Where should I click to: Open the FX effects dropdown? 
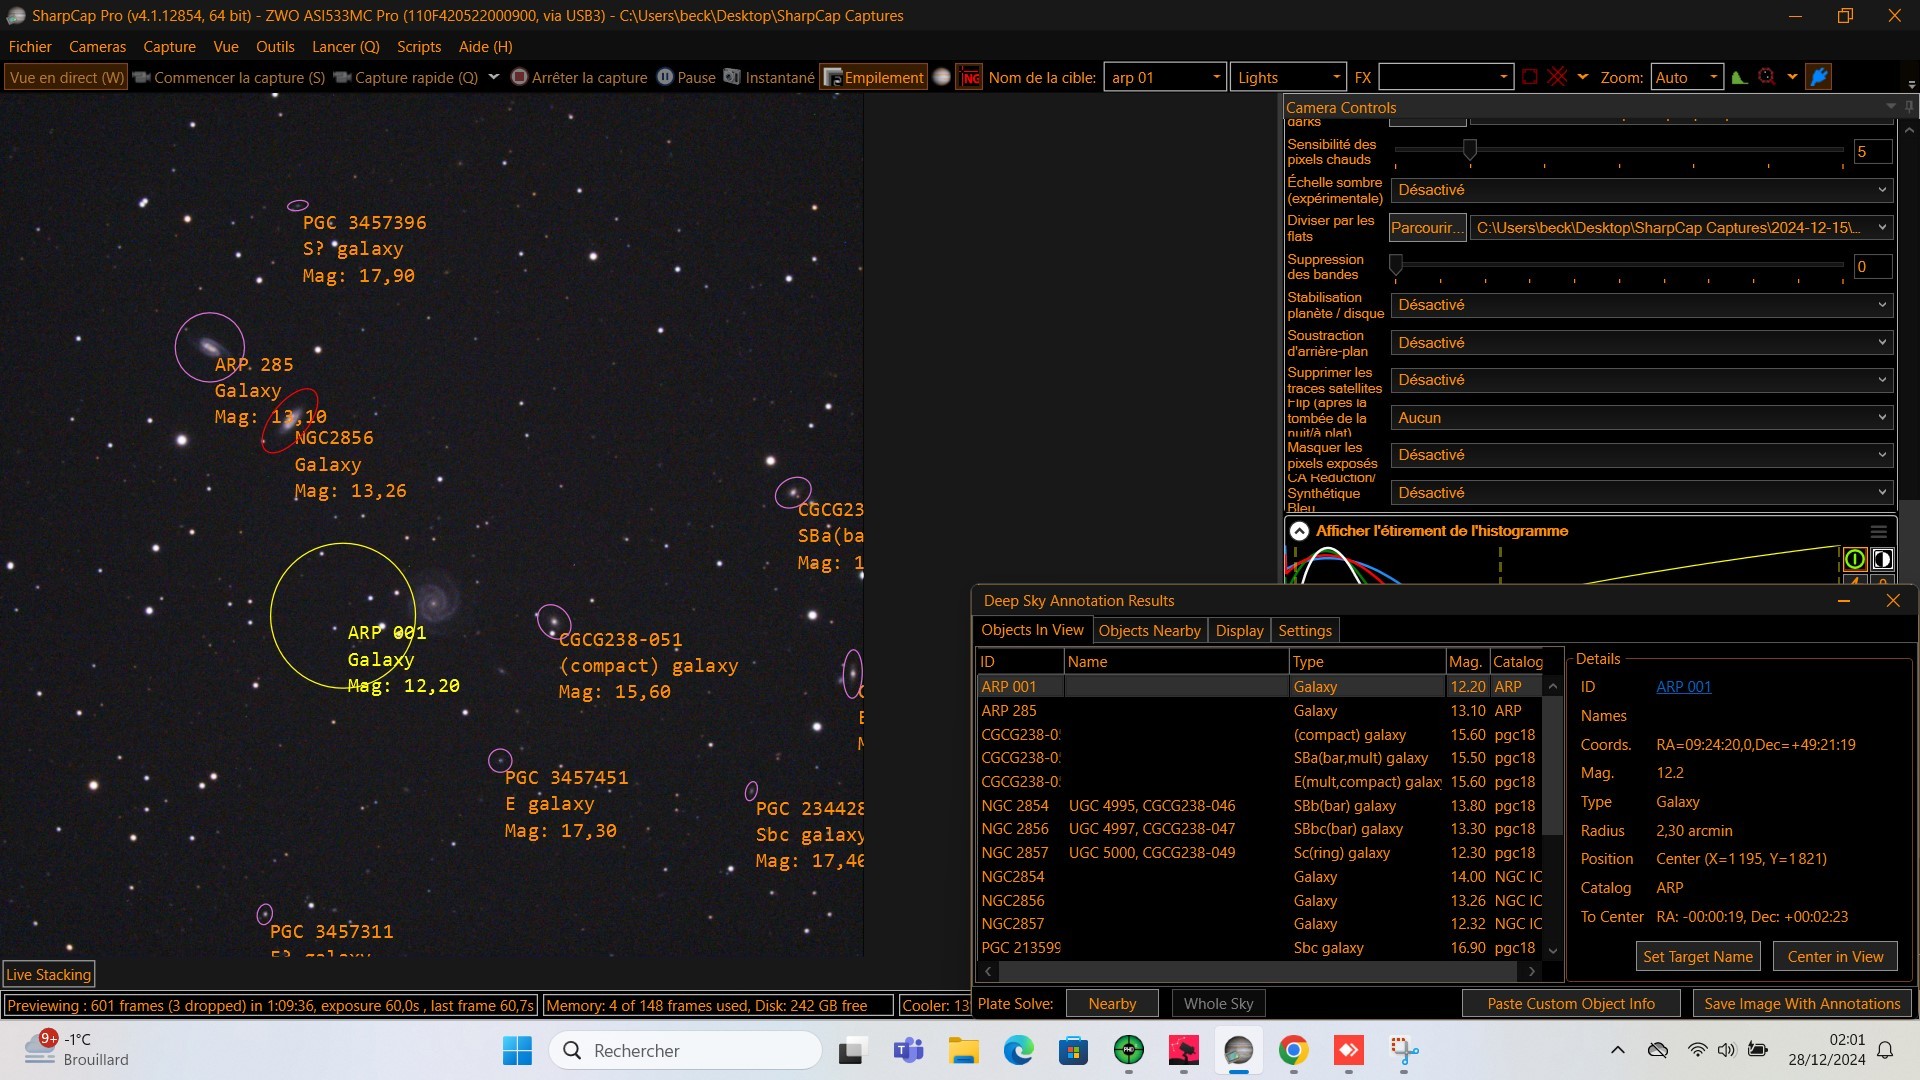[x=1445, y=77]
